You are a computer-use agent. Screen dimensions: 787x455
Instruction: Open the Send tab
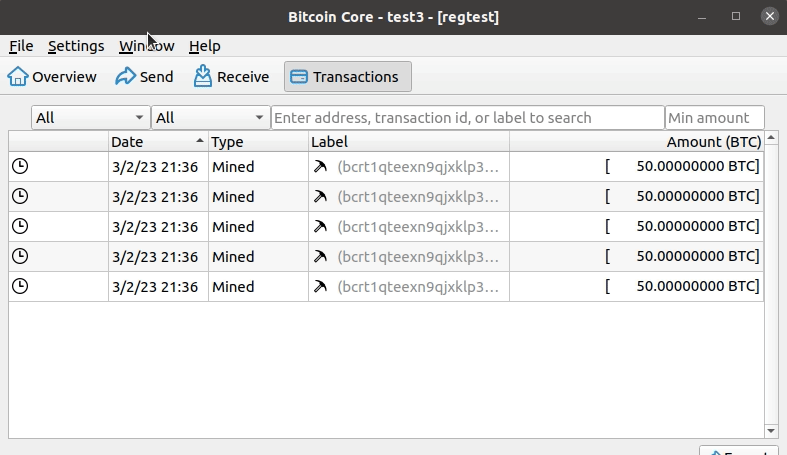point(145,77)
